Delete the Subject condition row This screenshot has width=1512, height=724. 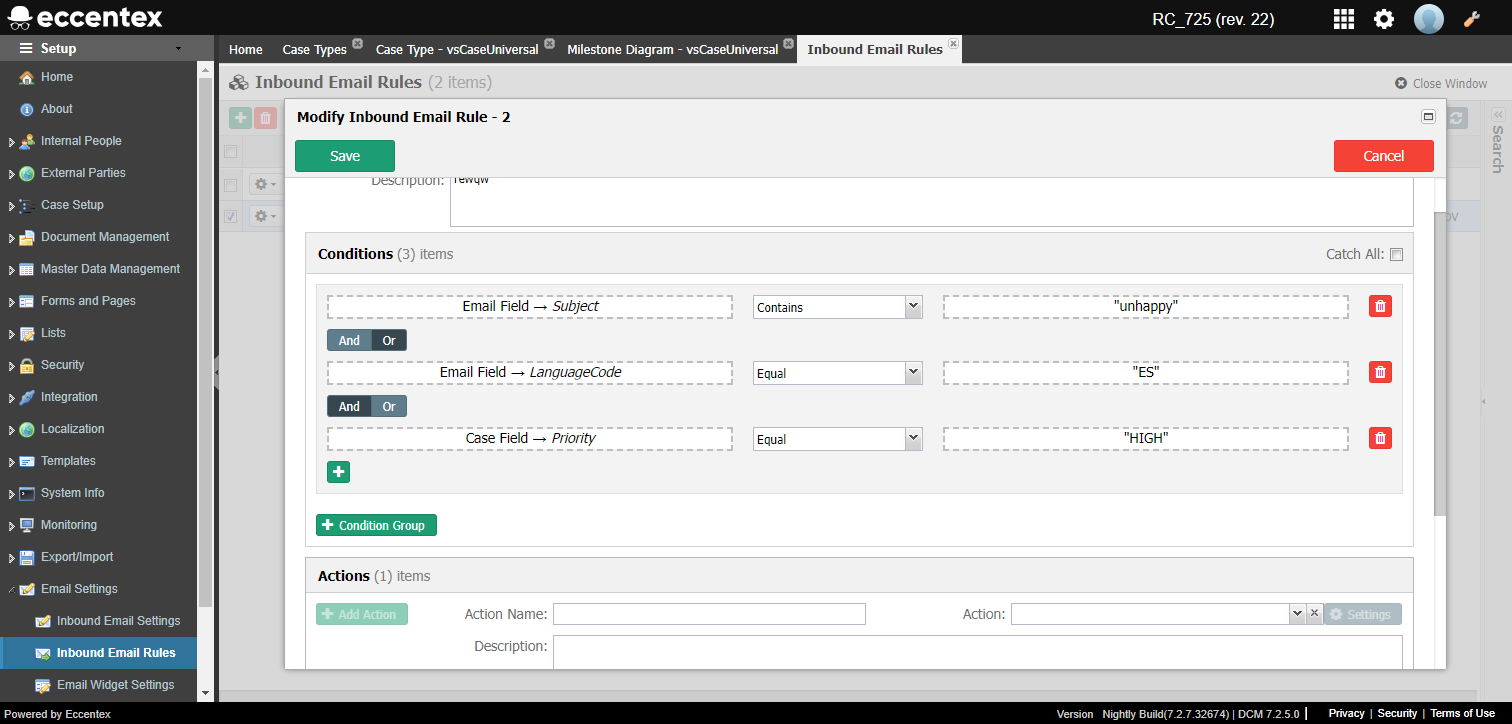tap(1380, 306)
